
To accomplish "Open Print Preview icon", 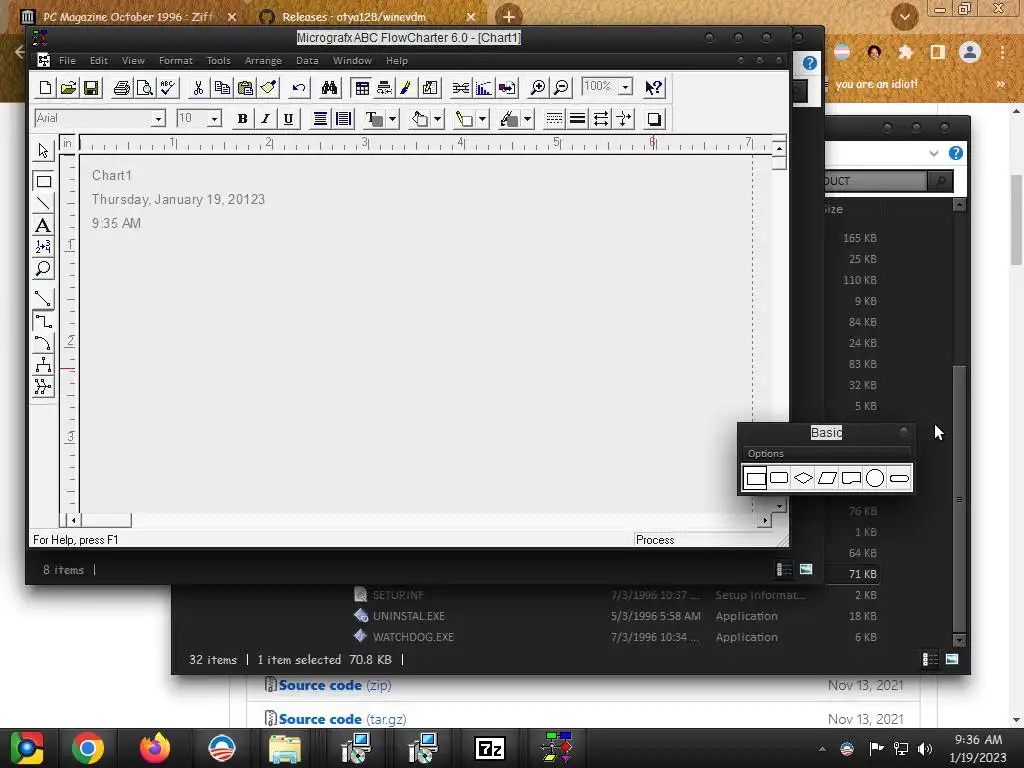I will point(144,88).
